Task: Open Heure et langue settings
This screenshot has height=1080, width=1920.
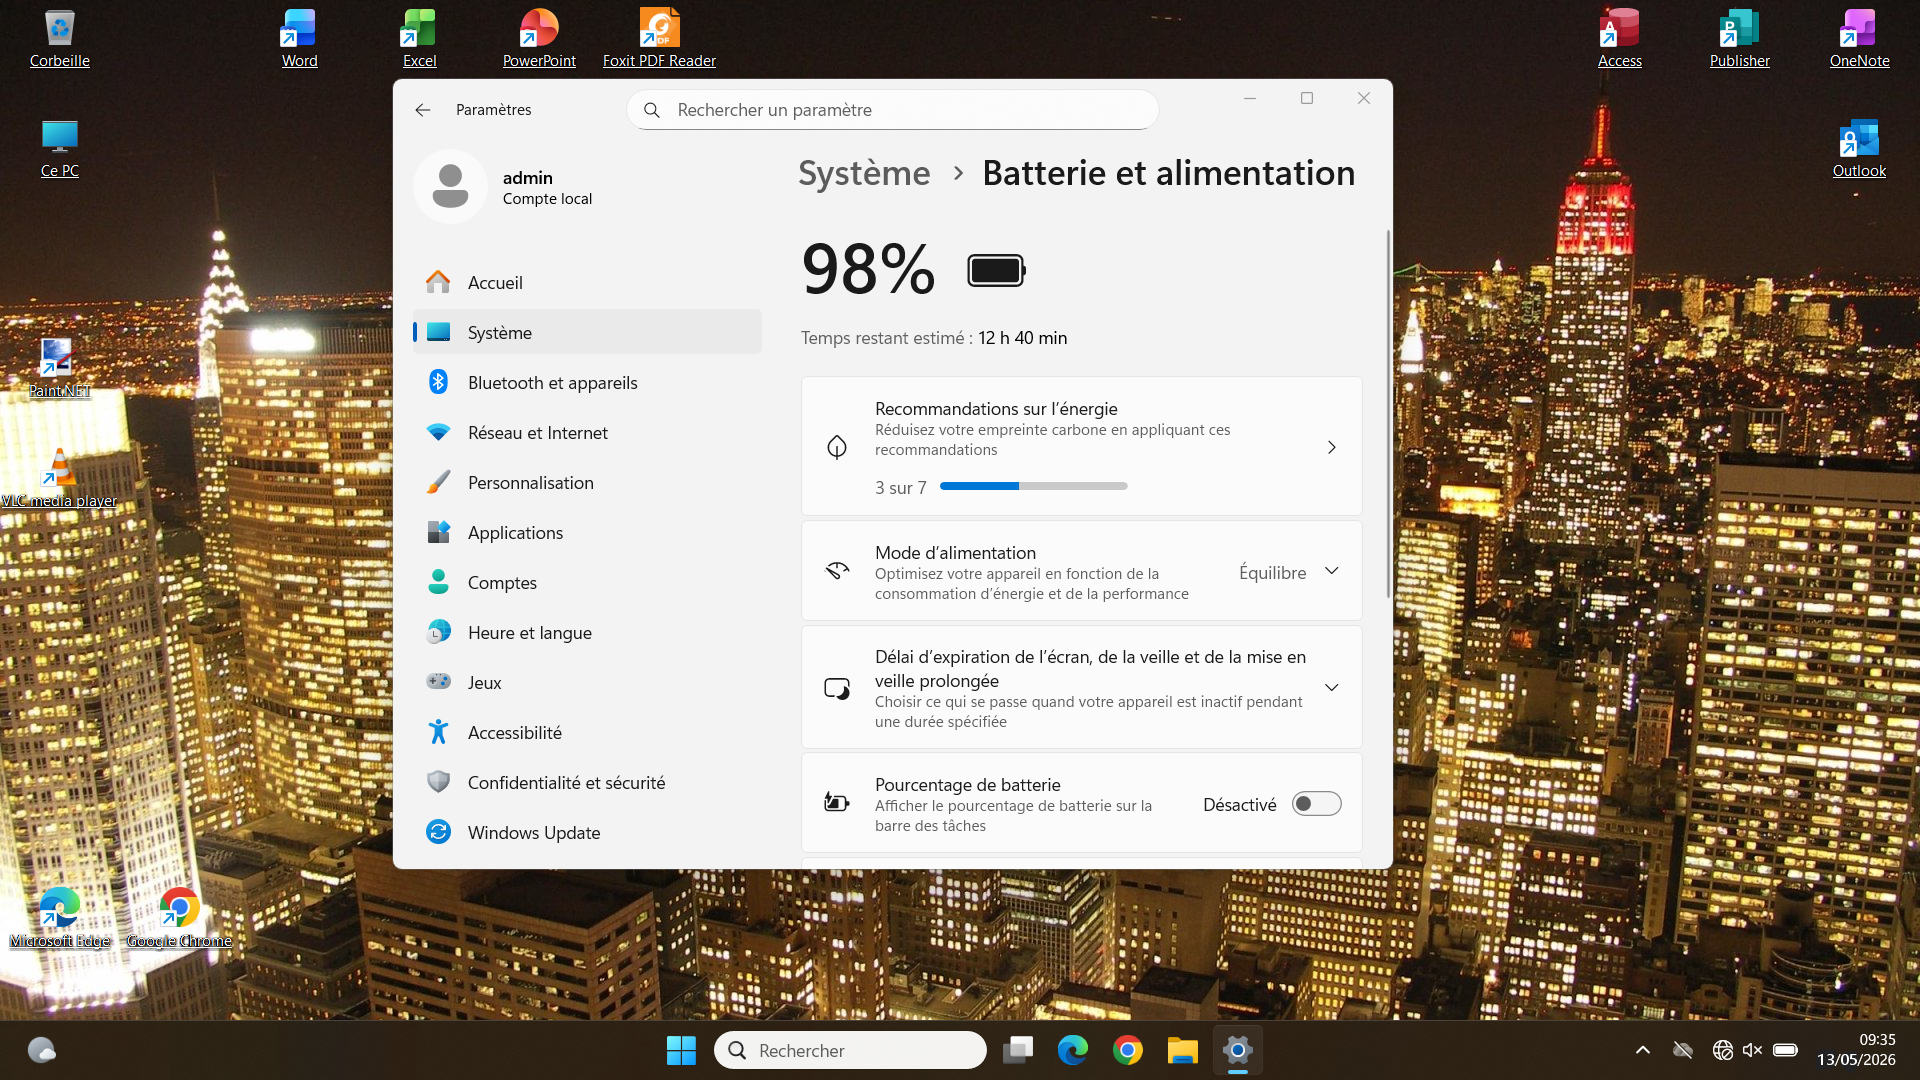Action: click(587, 633)
